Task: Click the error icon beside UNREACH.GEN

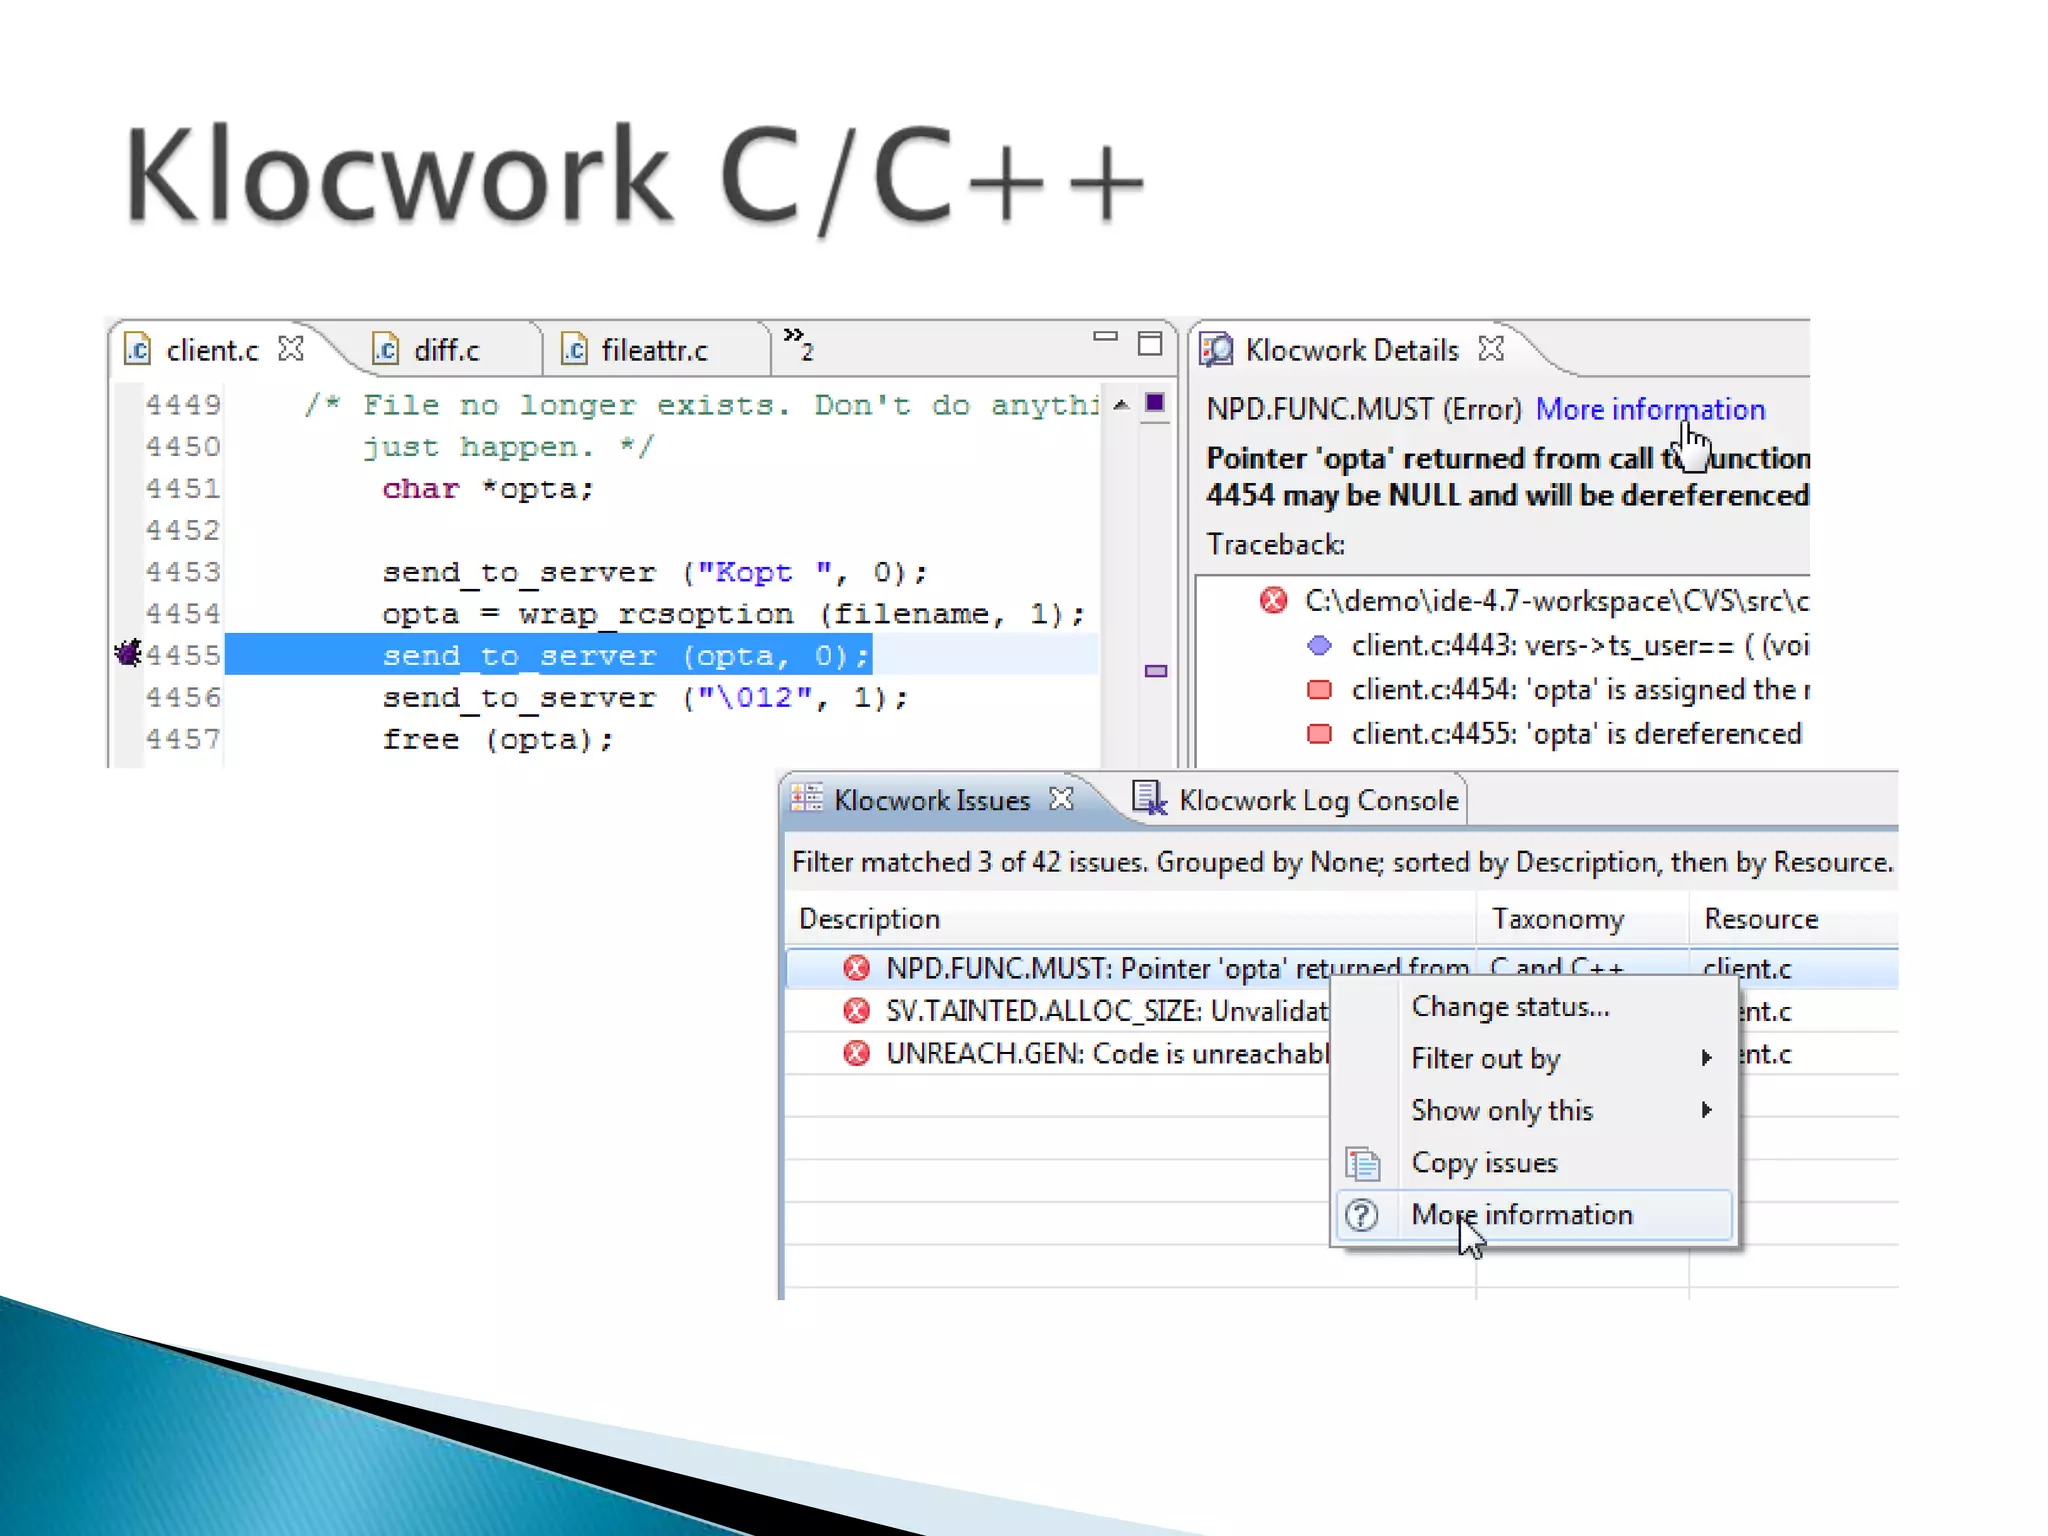Action: (856, 1053)
